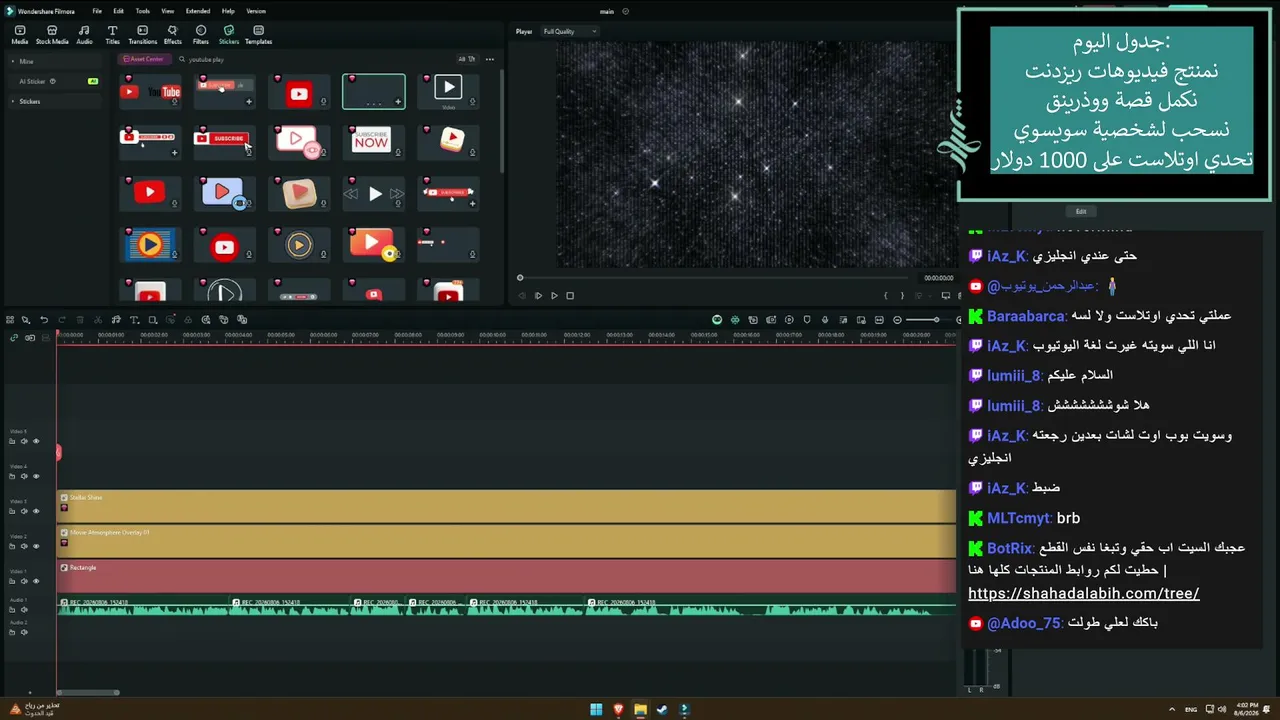Open the Media panel
Image resolution: width=1280 pixels, height=720 pixels.
19,35
